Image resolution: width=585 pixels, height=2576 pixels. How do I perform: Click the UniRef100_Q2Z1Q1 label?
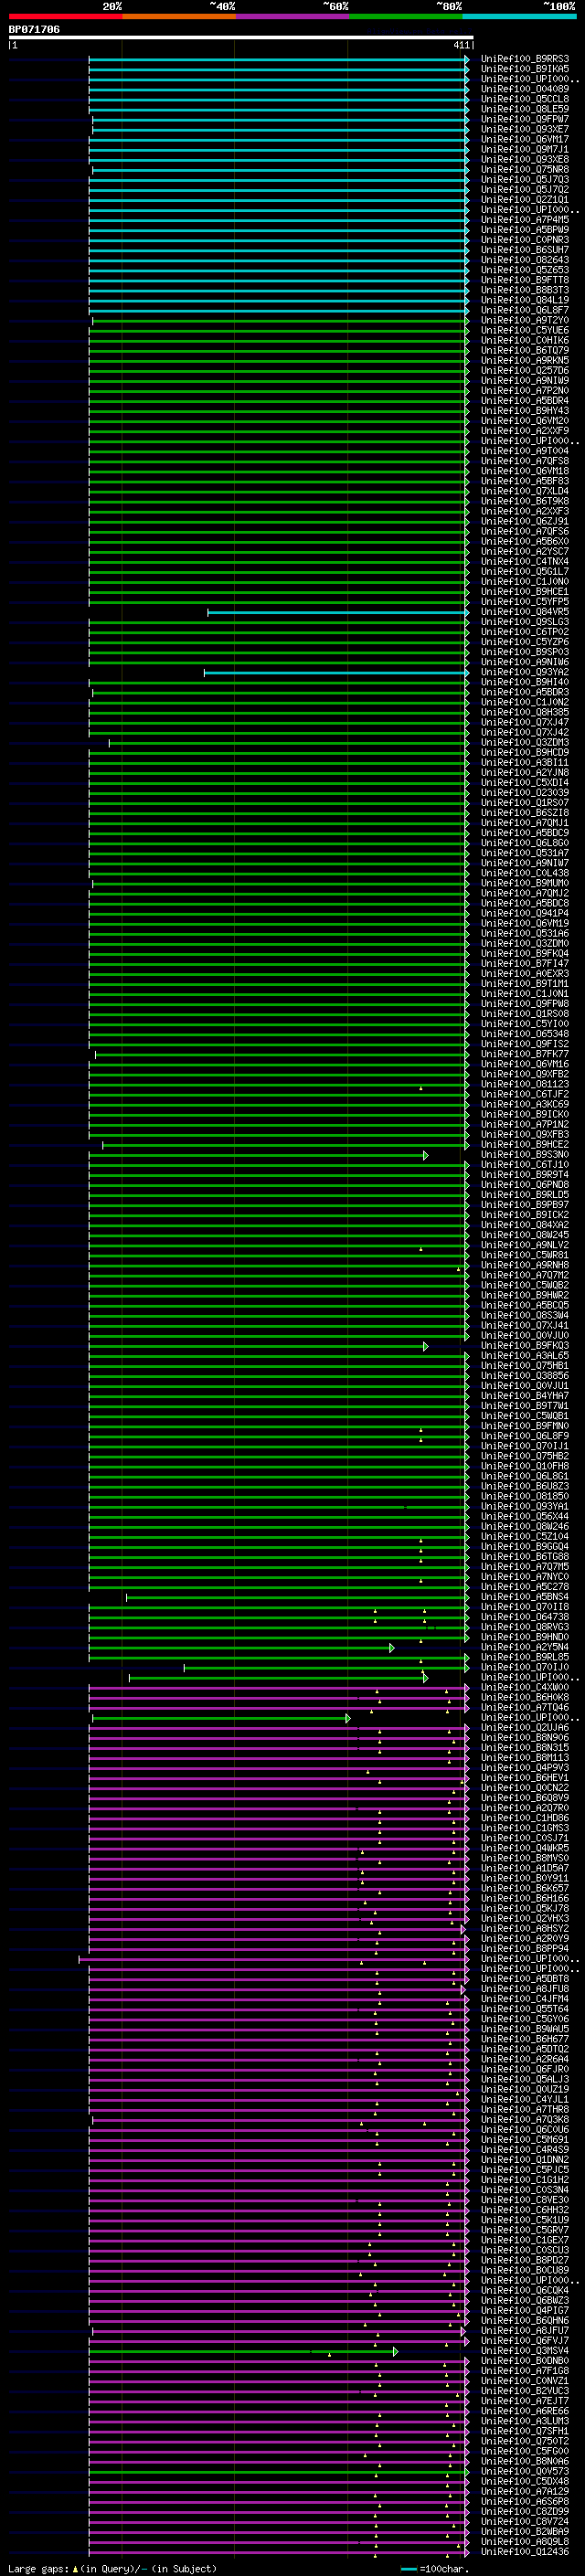click(x=525, y=199)
